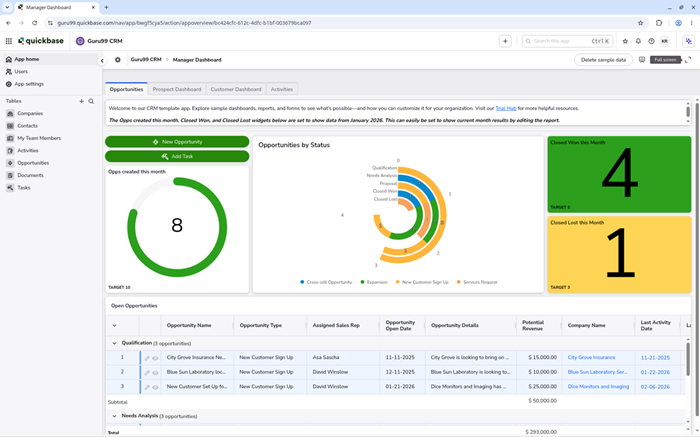700x437 pixels.
Task: Open the Tasks table
Action: point(24,188)
